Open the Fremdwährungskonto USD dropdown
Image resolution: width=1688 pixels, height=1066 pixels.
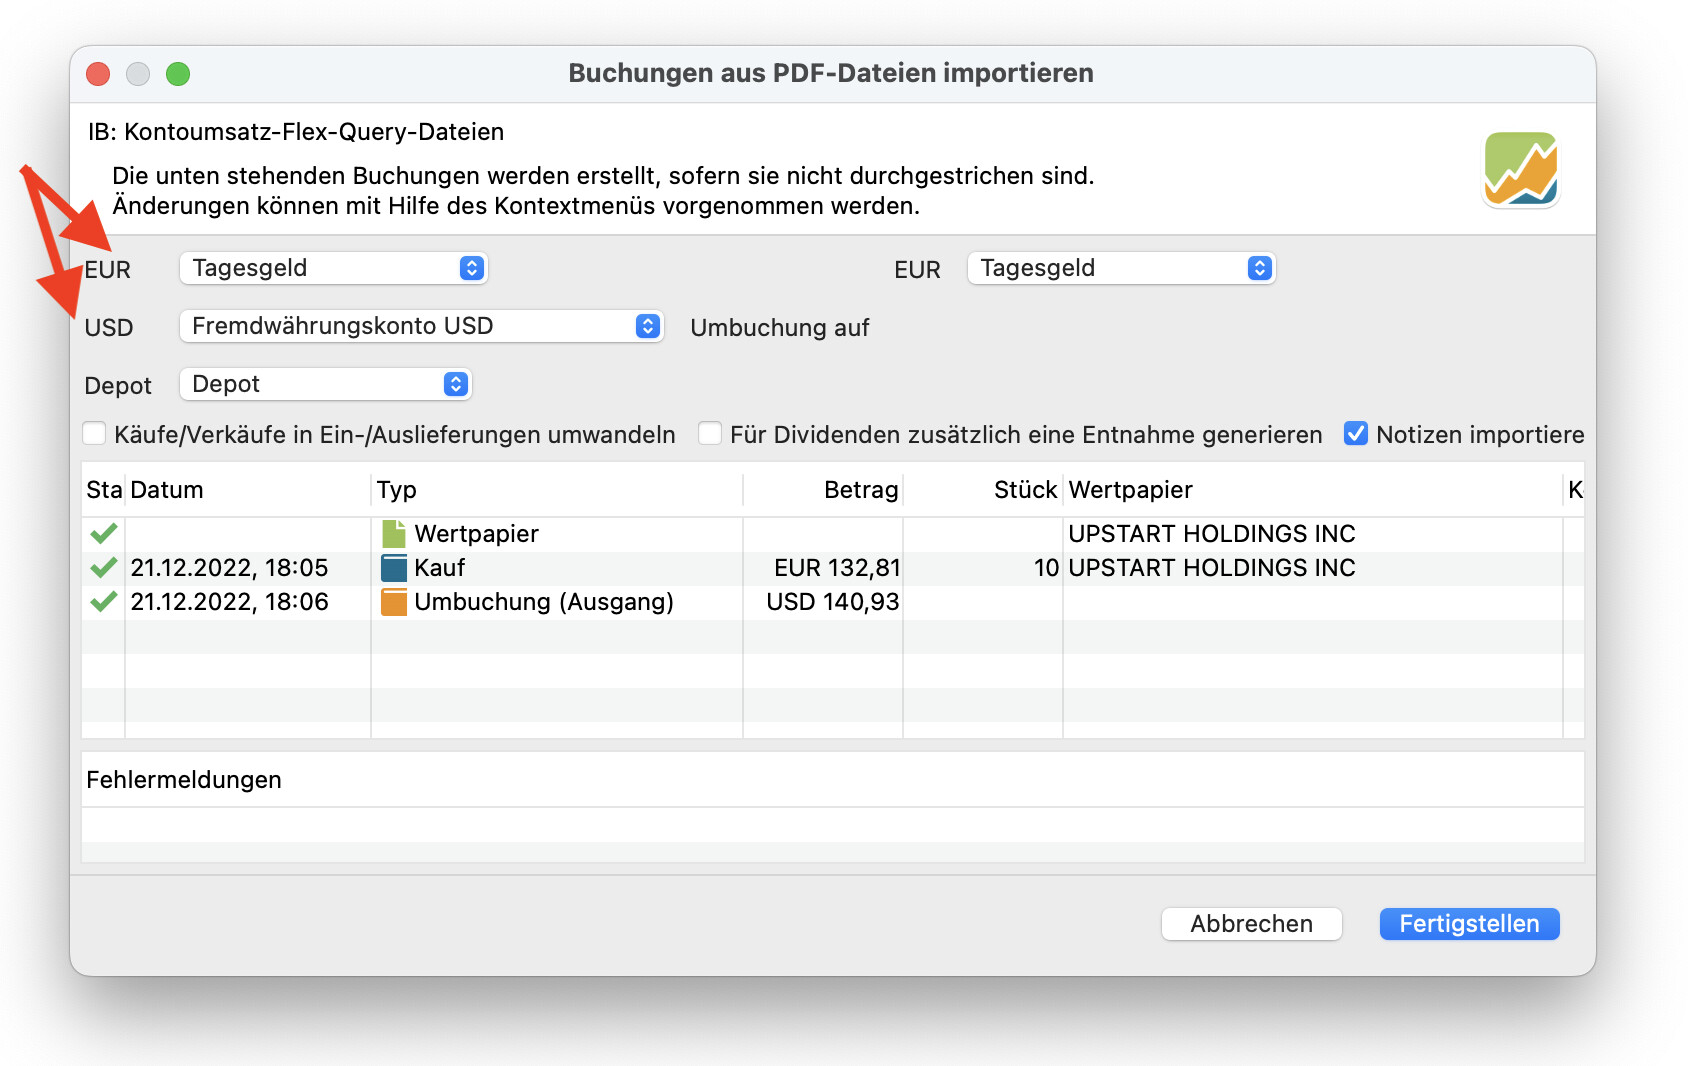pos(421,326)
